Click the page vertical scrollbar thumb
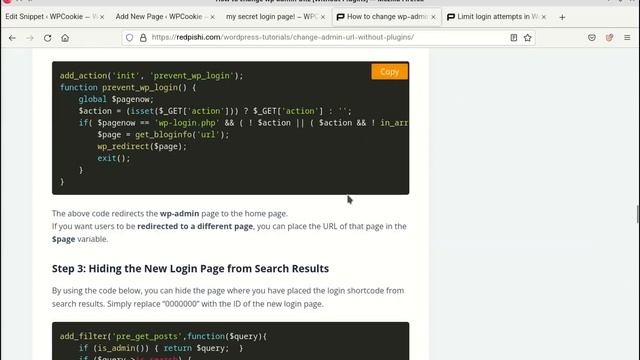Screen dimensions: 640x360 (638, 214)
